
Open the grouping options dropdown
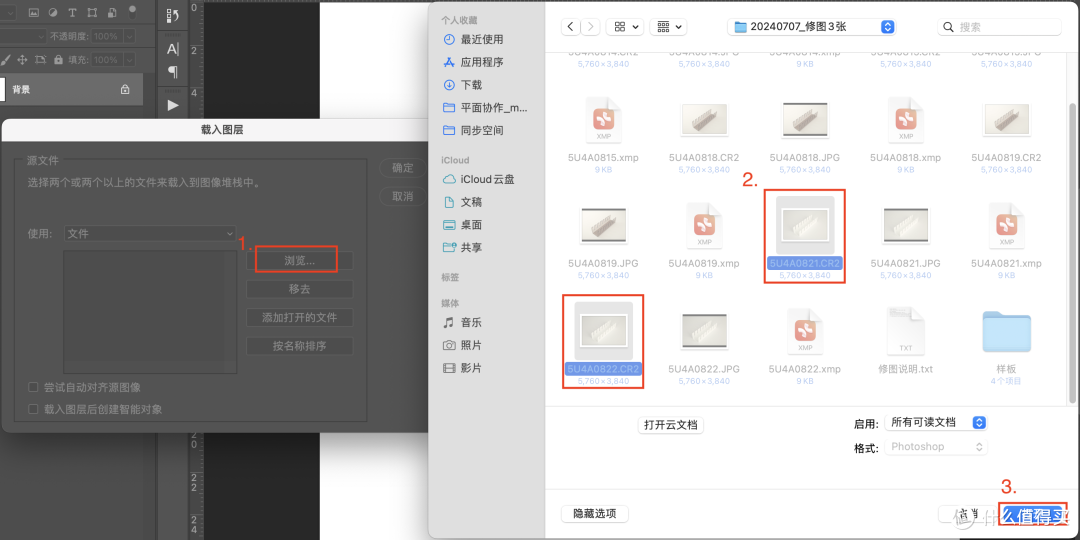pyautogui.click(x=669, y=27)
